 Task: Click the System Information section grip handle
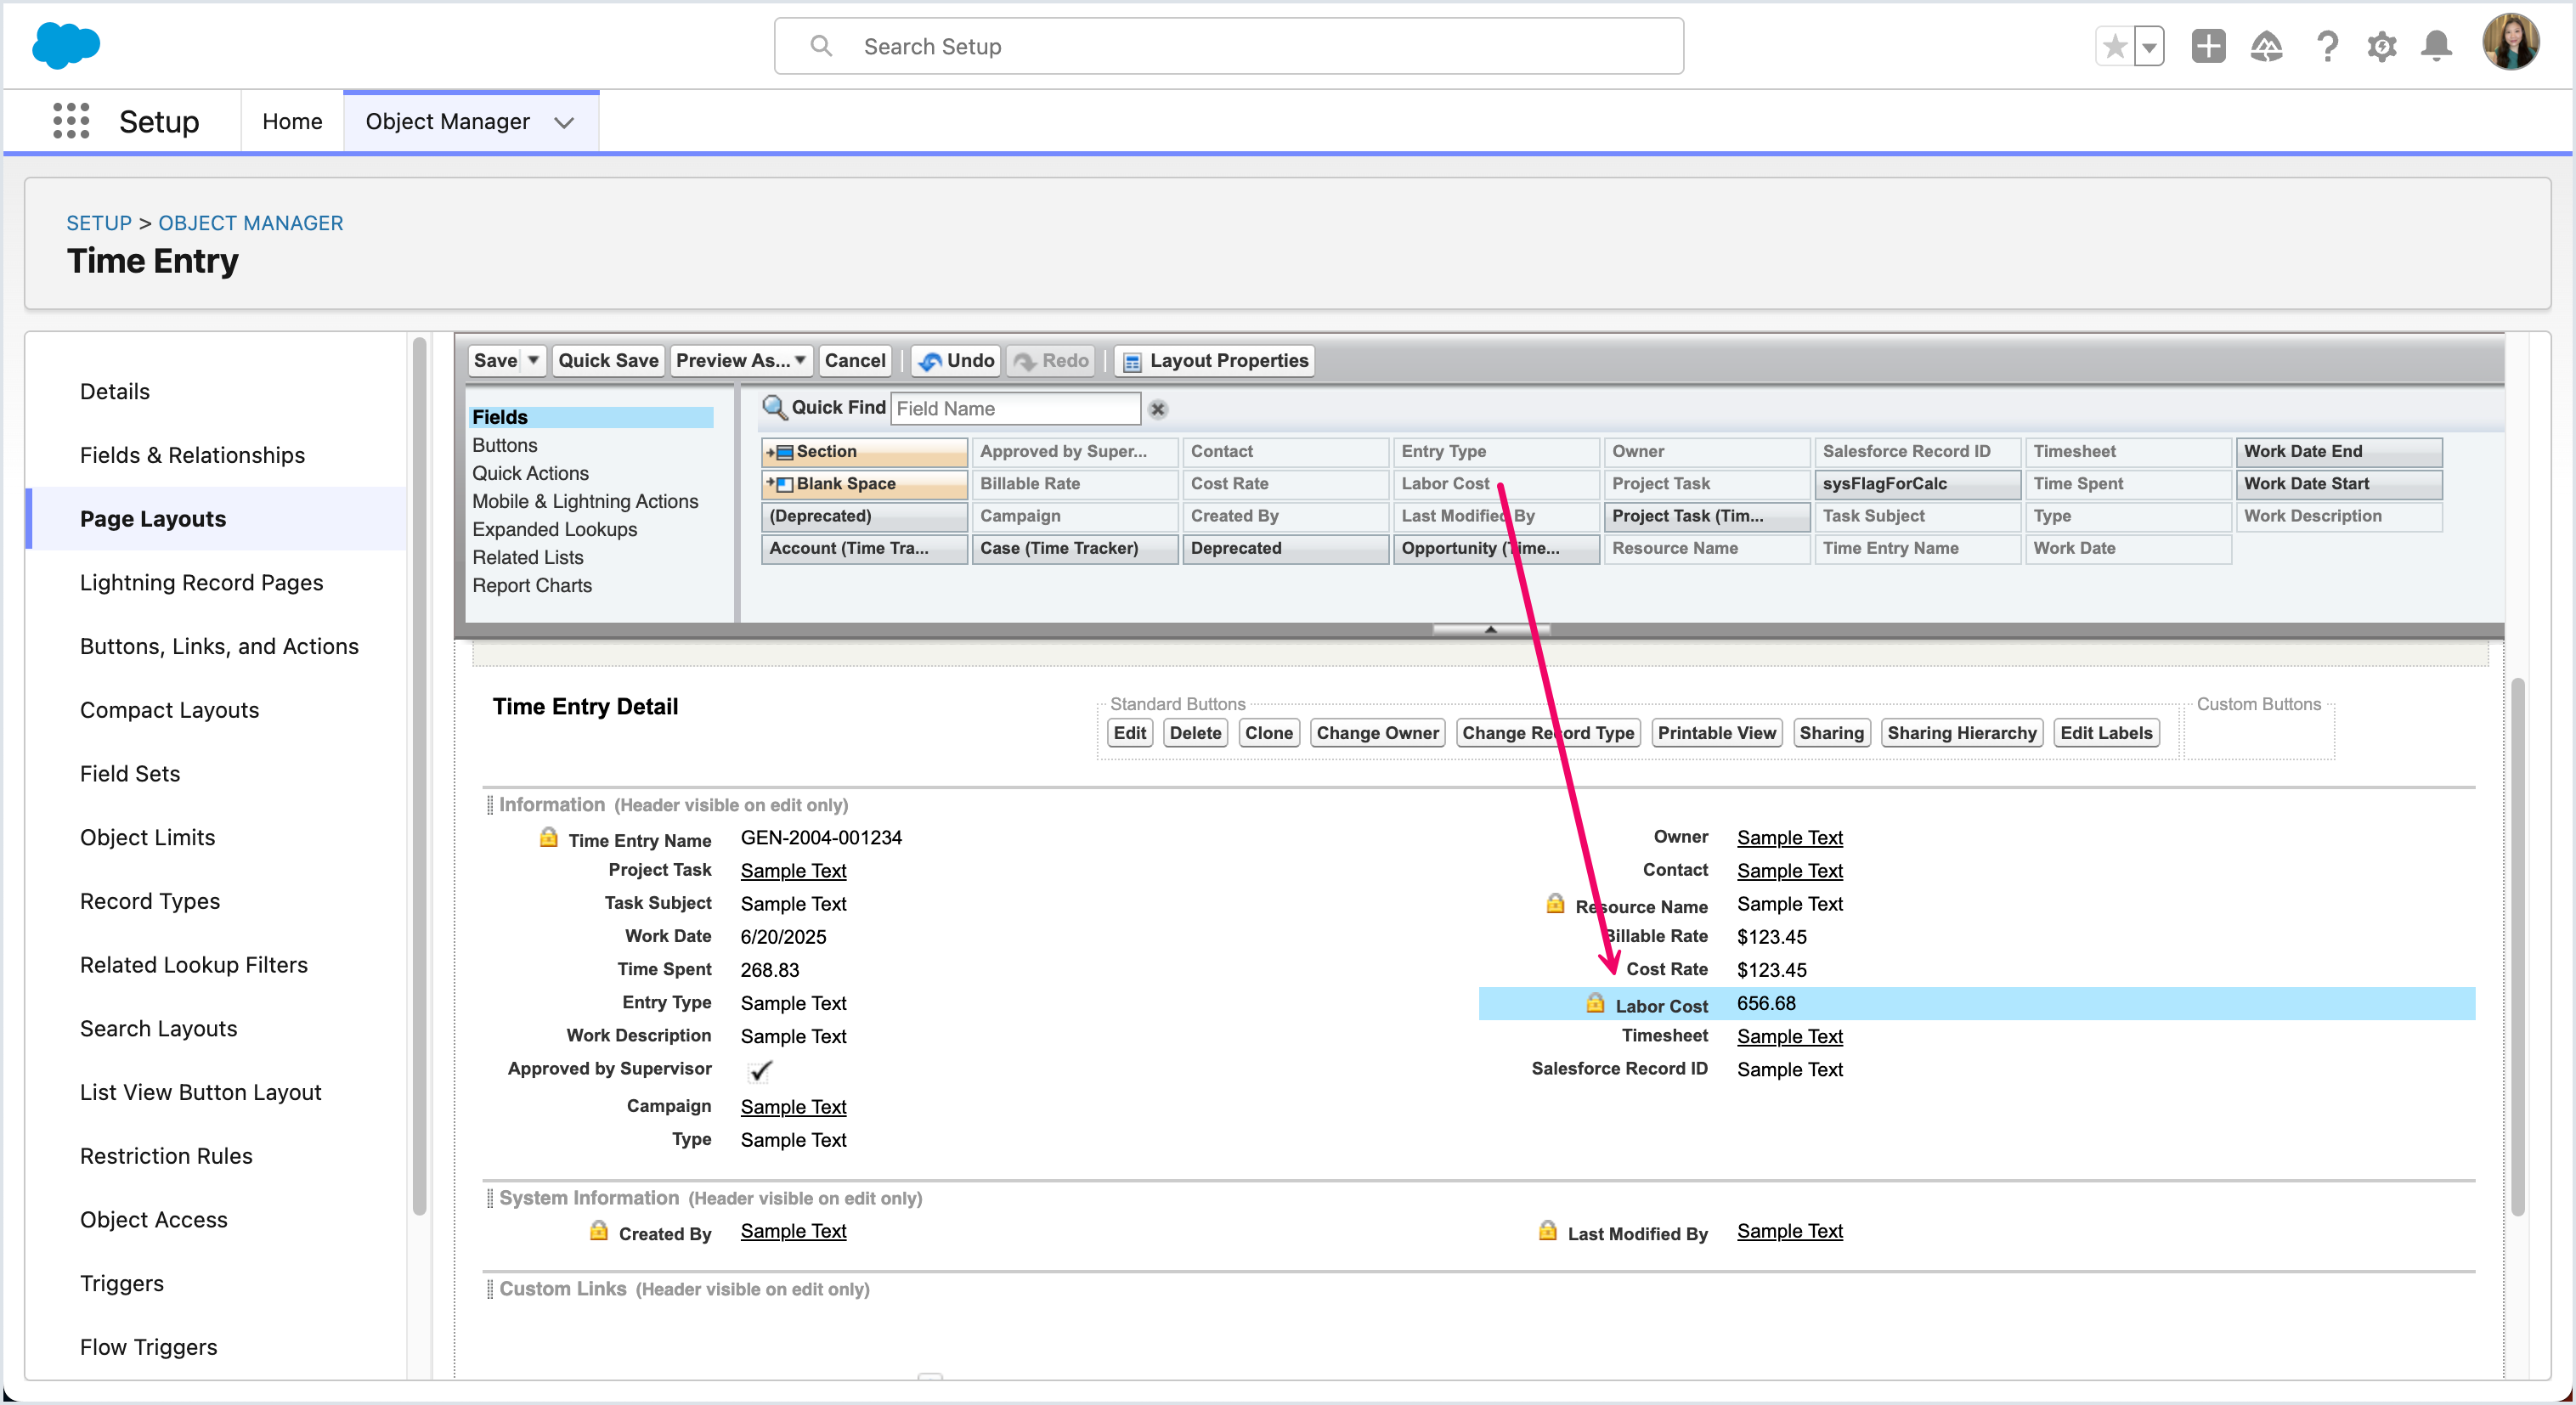[489, 1198]
